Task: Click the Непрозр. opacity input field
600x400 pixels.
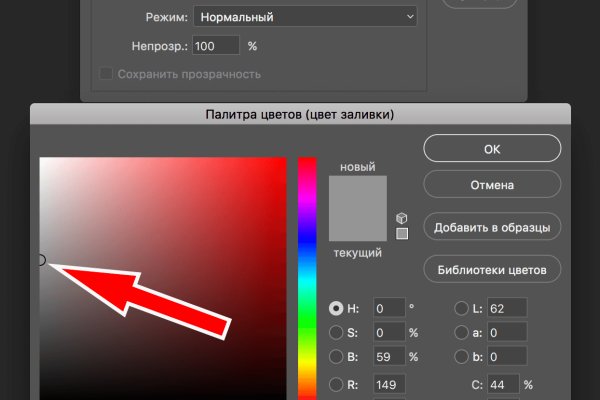Action: pos(217,46)
